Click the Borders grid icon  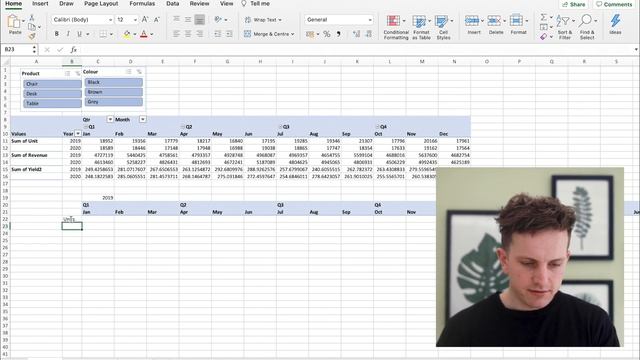pos(103,34)
